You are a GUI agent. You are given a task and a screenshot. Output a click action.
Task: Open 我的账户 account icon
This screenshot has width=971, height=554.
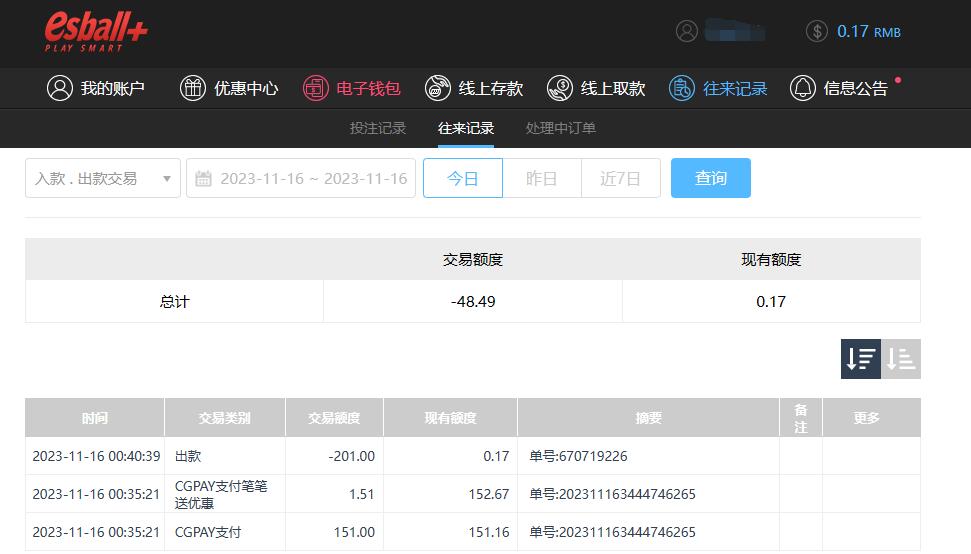pos(60,88)
